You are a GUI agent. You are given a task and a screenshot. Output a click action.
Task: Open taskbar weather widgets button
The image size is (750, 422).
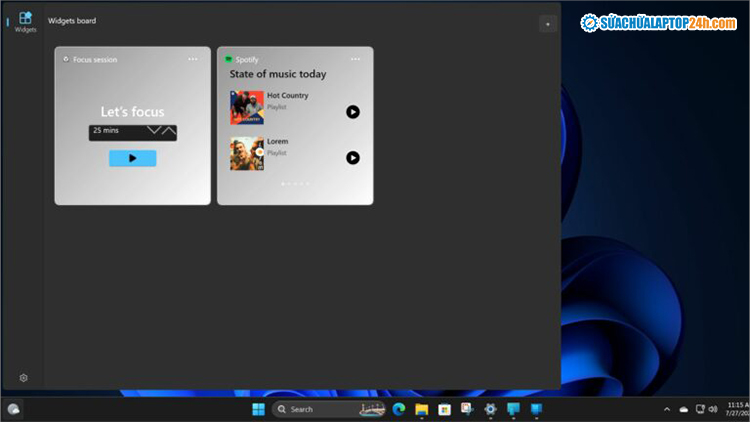[x=13, y=410]
